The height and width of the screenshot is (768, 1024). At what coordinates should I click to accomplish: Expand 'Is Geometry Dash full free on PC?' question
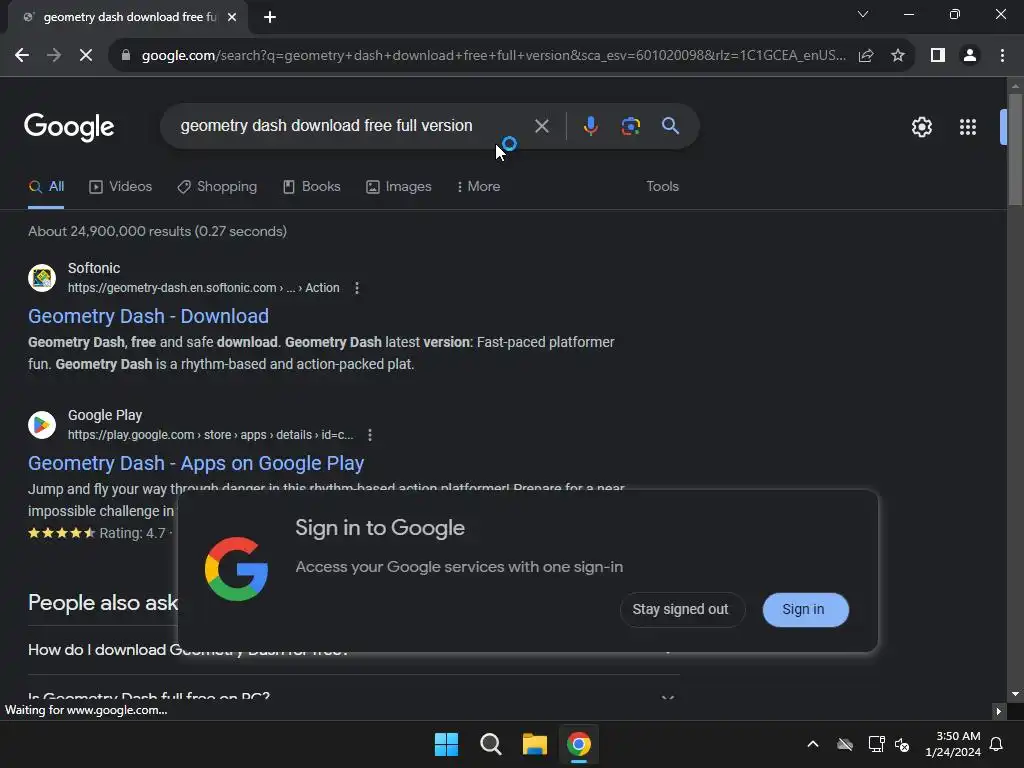[353, 697]
